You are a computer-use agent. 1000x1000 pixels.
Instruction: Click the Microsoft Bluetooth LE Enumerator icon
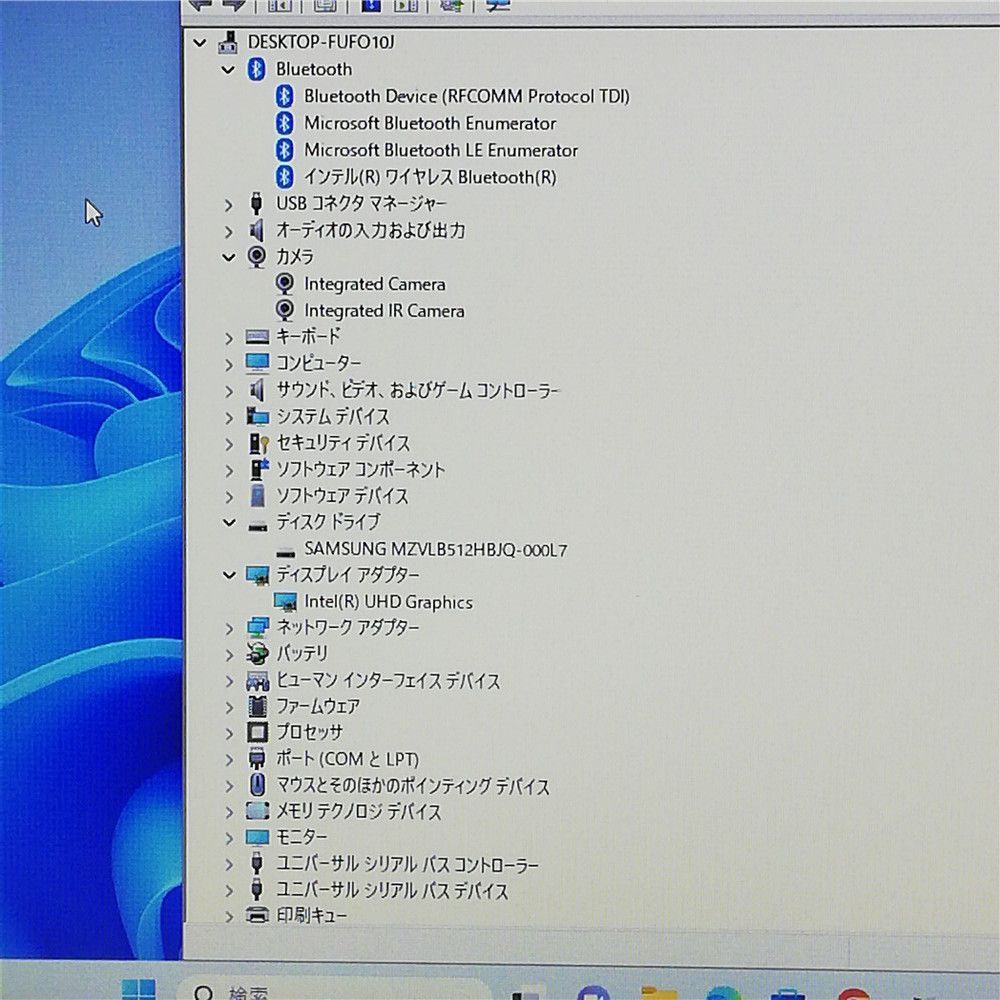284,150
